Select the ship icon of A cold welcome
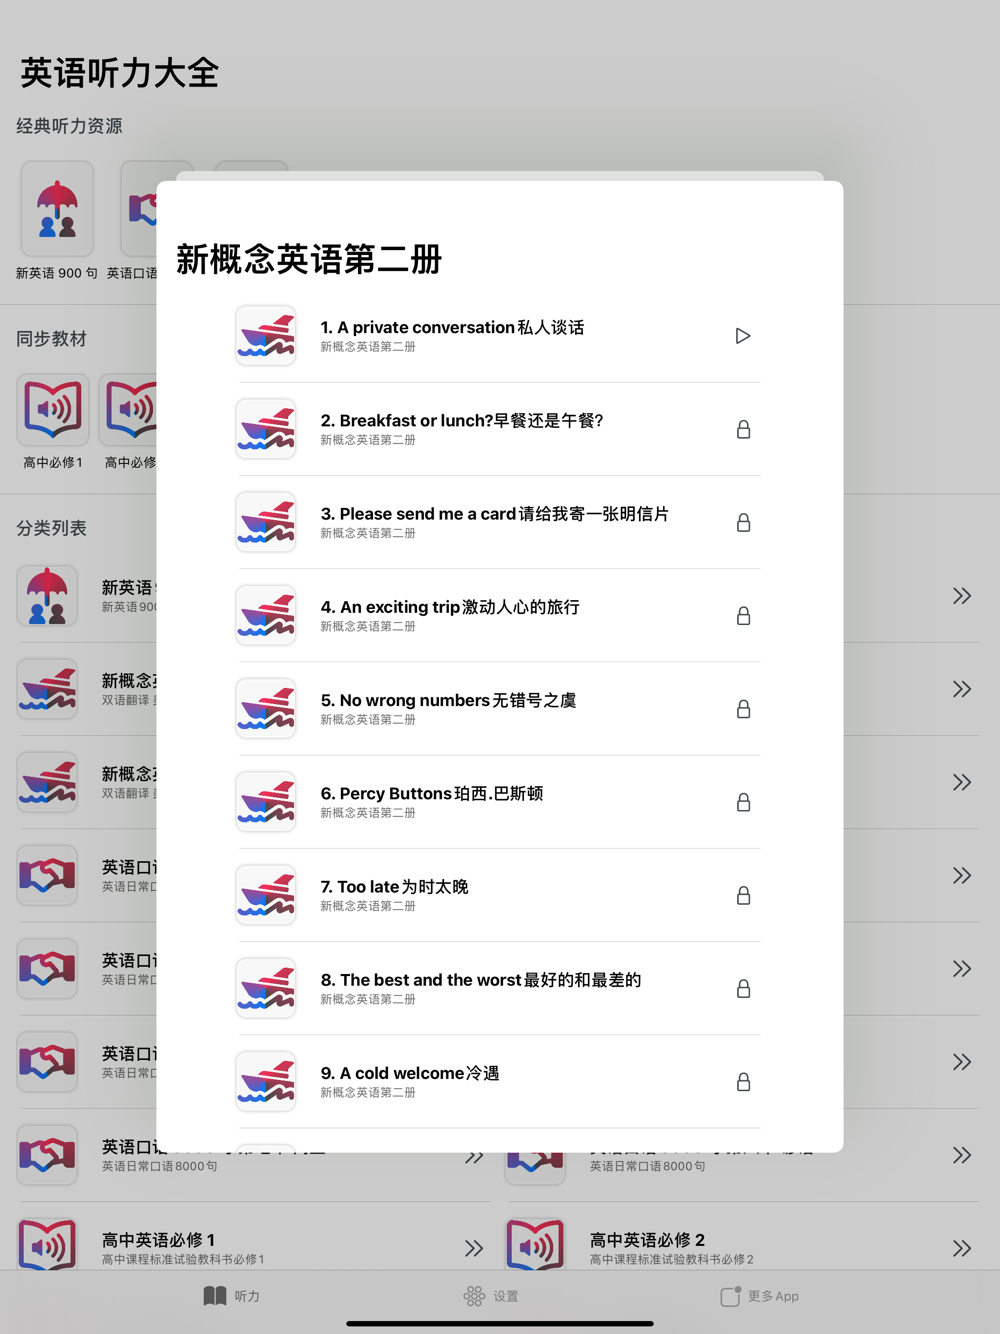The image size is (1000, 1334). click(x=266, y=1082)
